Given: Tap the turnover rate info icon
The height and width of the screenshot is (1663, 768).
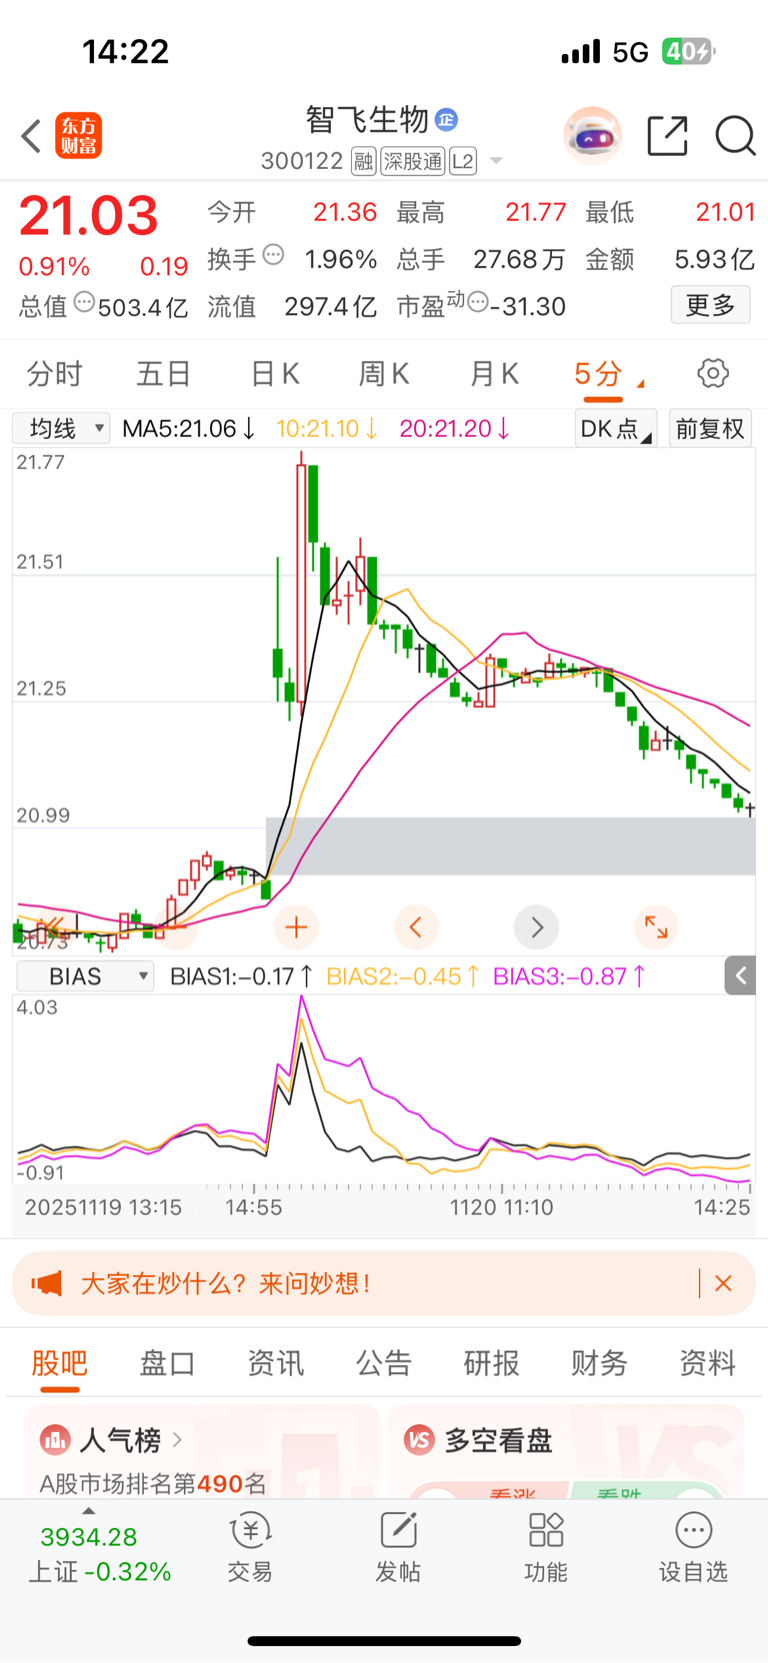Looking at the screenshot, I should (x=273, y=255).
